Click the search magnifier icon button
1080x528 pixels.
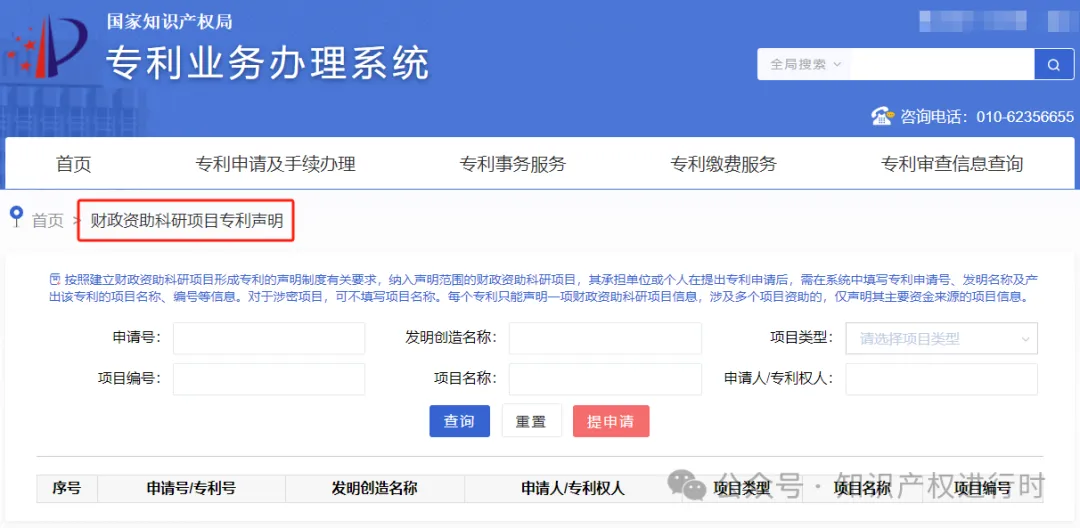1054,65
